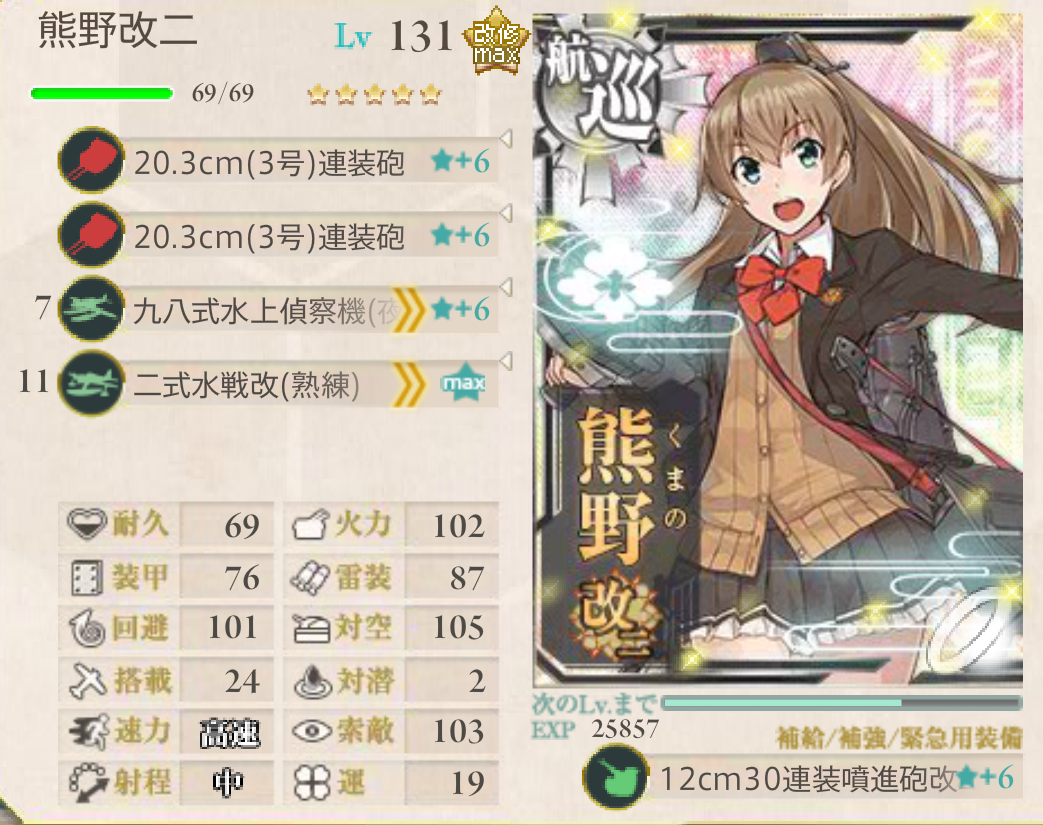1043x825 pixels.
Task: Click the first 20.3cm(3号)連装砲 red gun icon
Action: point(91,160)
